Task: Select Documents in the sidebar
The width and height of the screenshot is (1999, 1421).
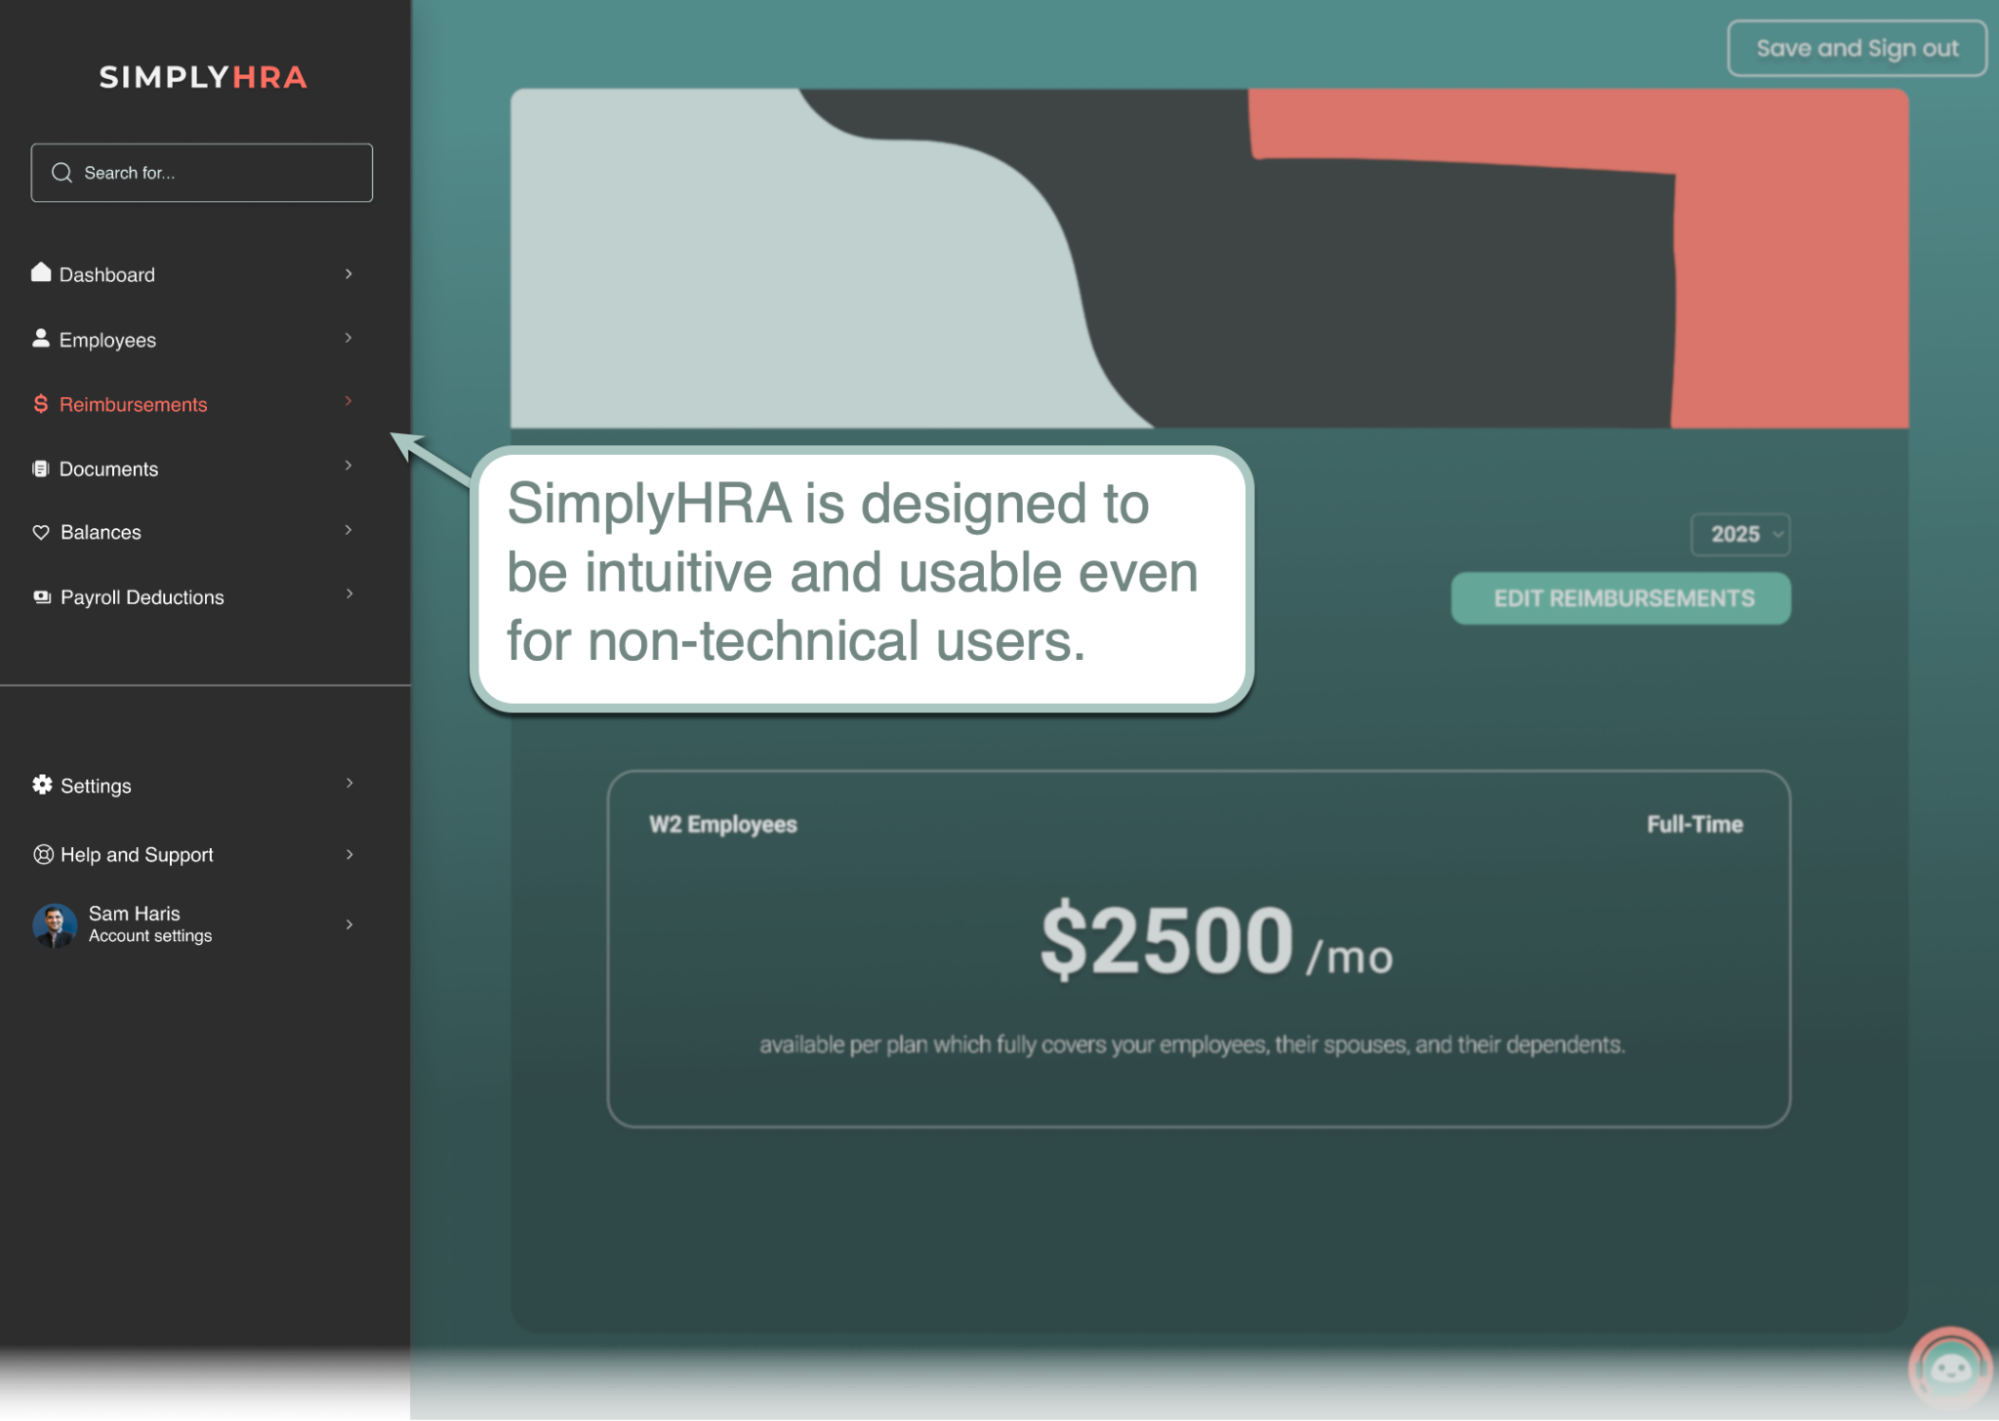Action: pyautogui.click(x=109, y=469)
